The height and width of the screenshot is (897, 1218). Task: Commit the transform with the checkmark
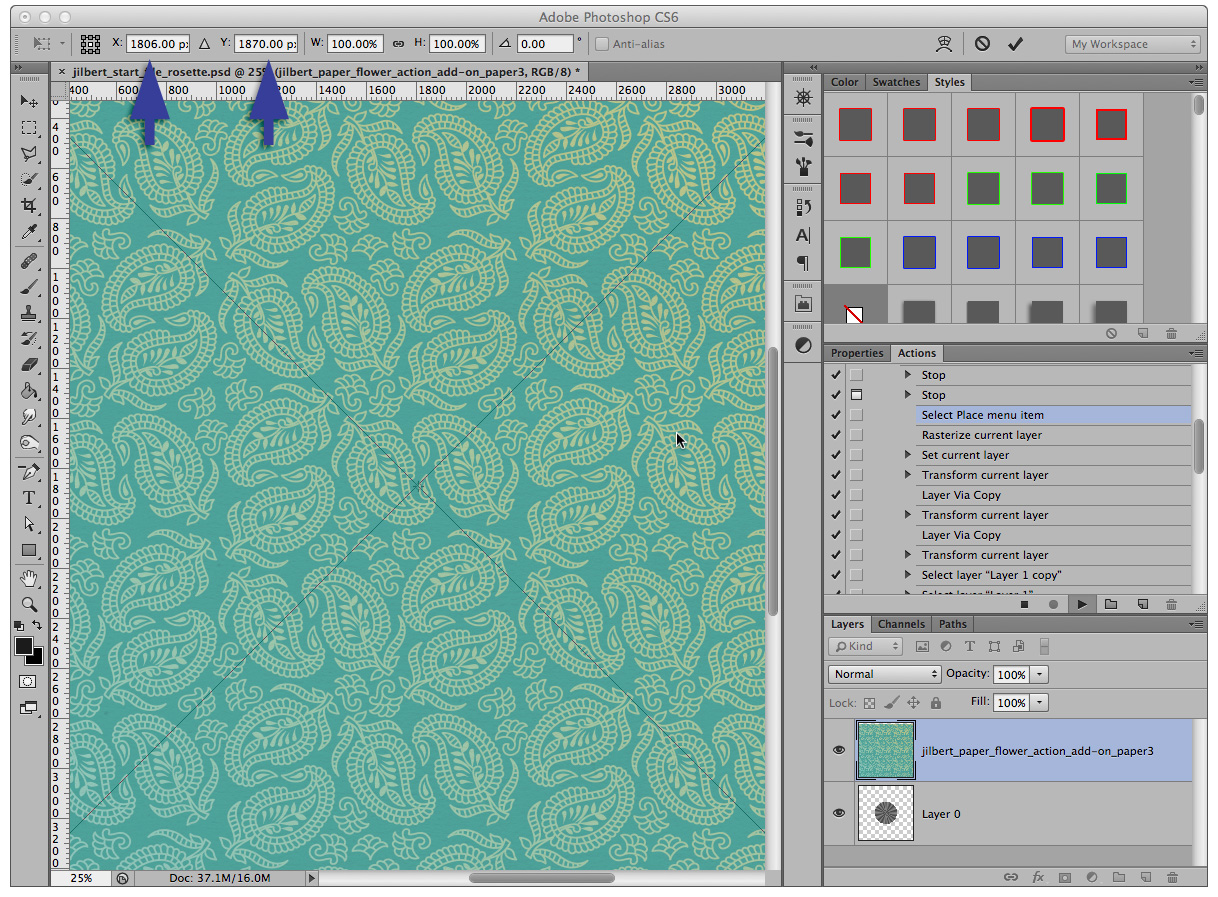coord(1015,44)
